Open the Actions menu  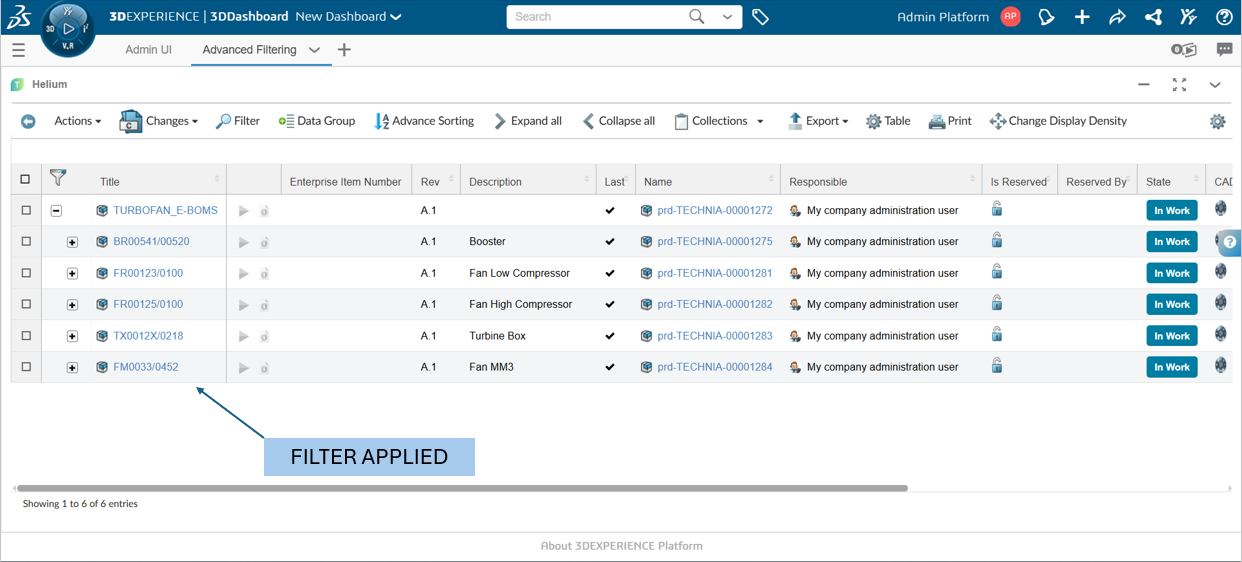pyautogui.click(x=77, y=121)
